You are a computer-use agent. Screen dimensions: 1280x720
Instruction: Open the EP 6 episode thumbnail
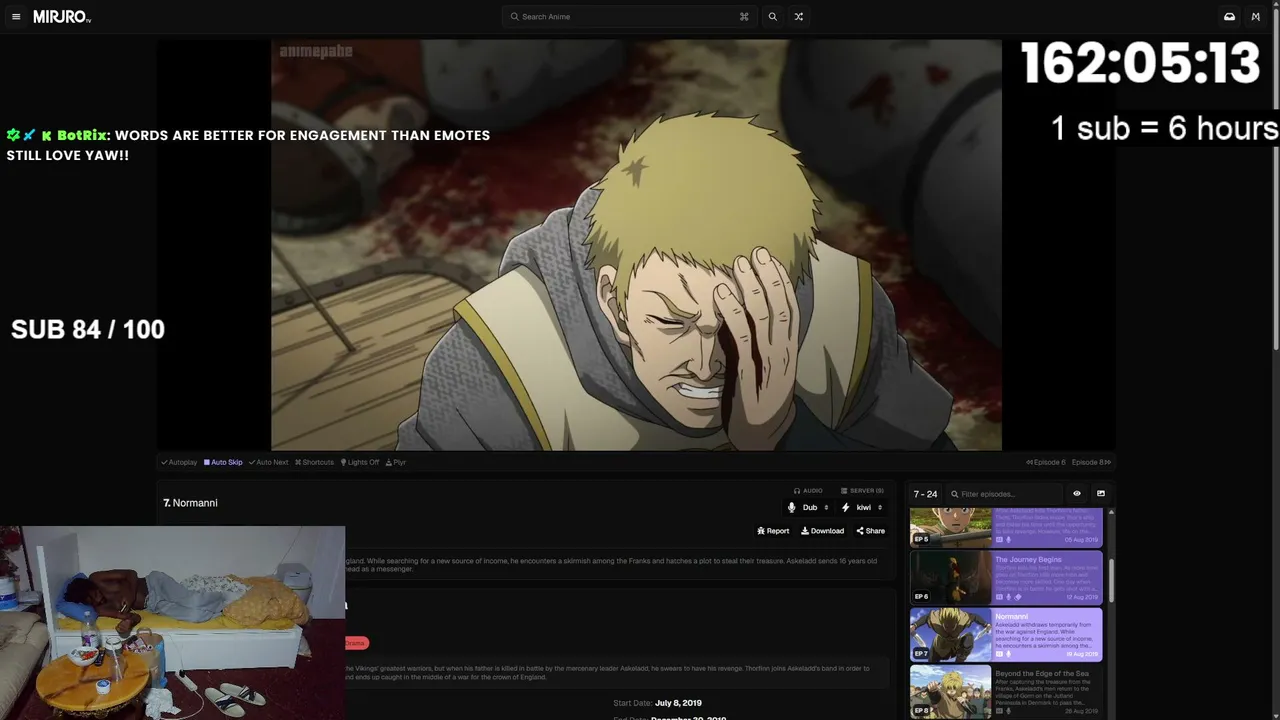pos(950,578)
